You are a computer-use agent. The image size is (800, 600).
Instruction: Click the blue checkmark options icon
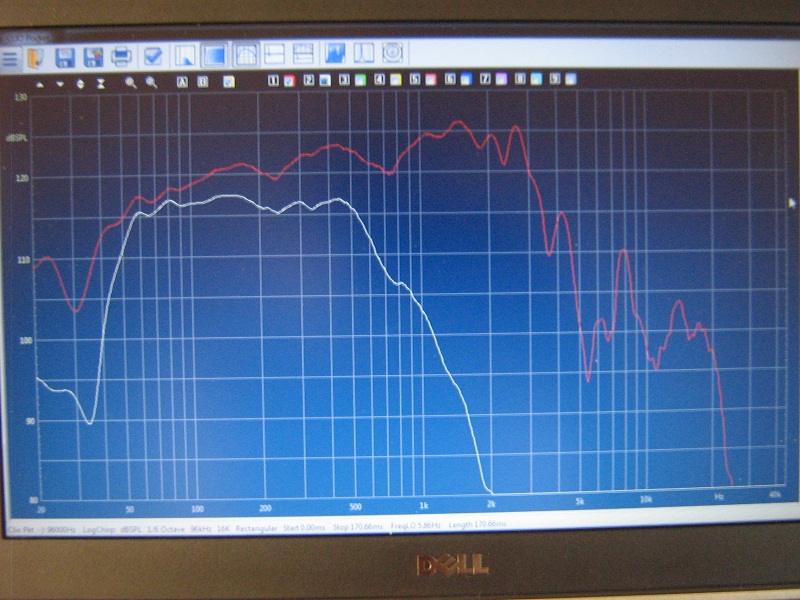click(x=153, y=56)
